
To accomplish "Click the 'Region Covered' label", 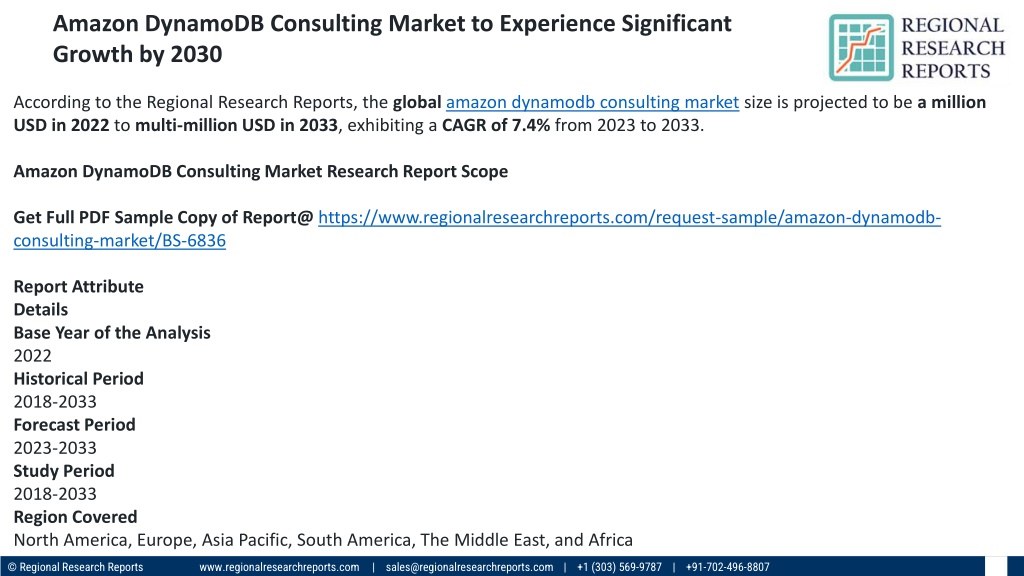I will [x=75, y=517].
